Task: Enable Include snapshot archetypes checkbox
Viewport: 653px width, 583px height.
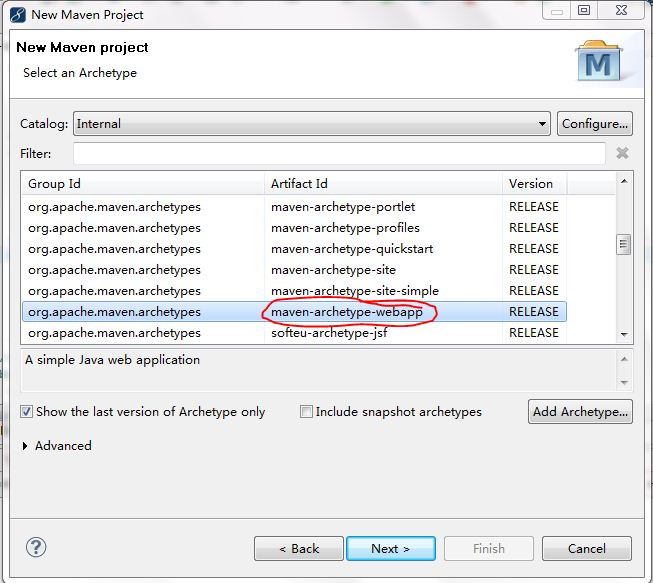Action: [307, 411]
